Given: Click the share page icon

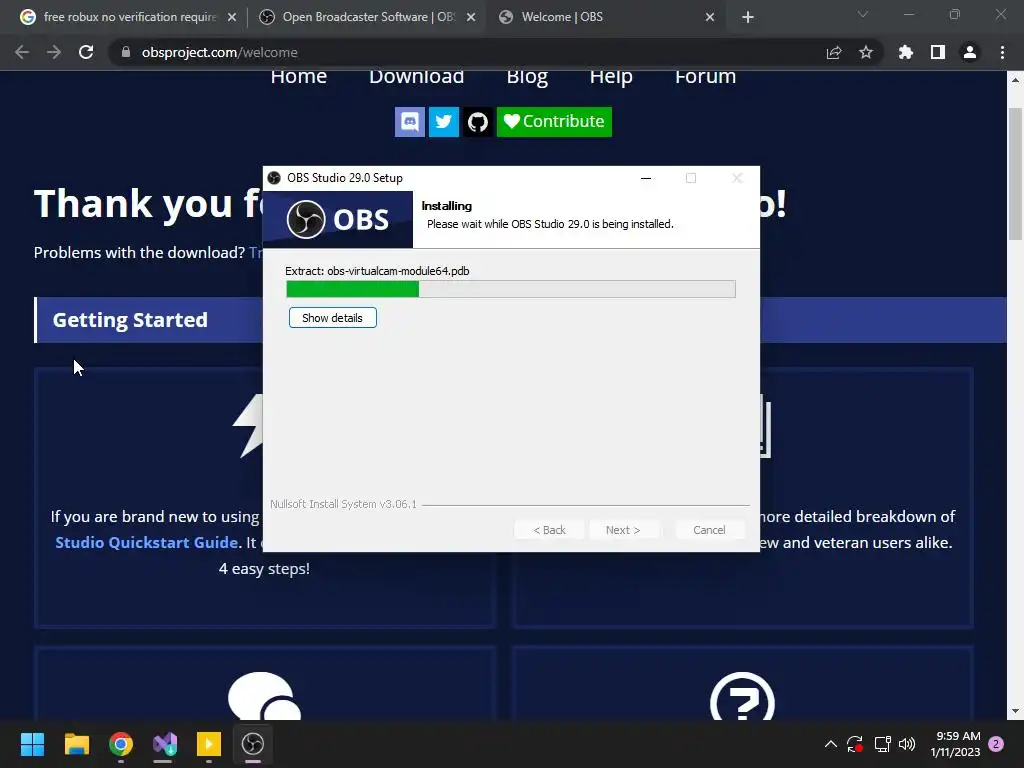Looking at the screenshot, I should (x=834, y=53).
